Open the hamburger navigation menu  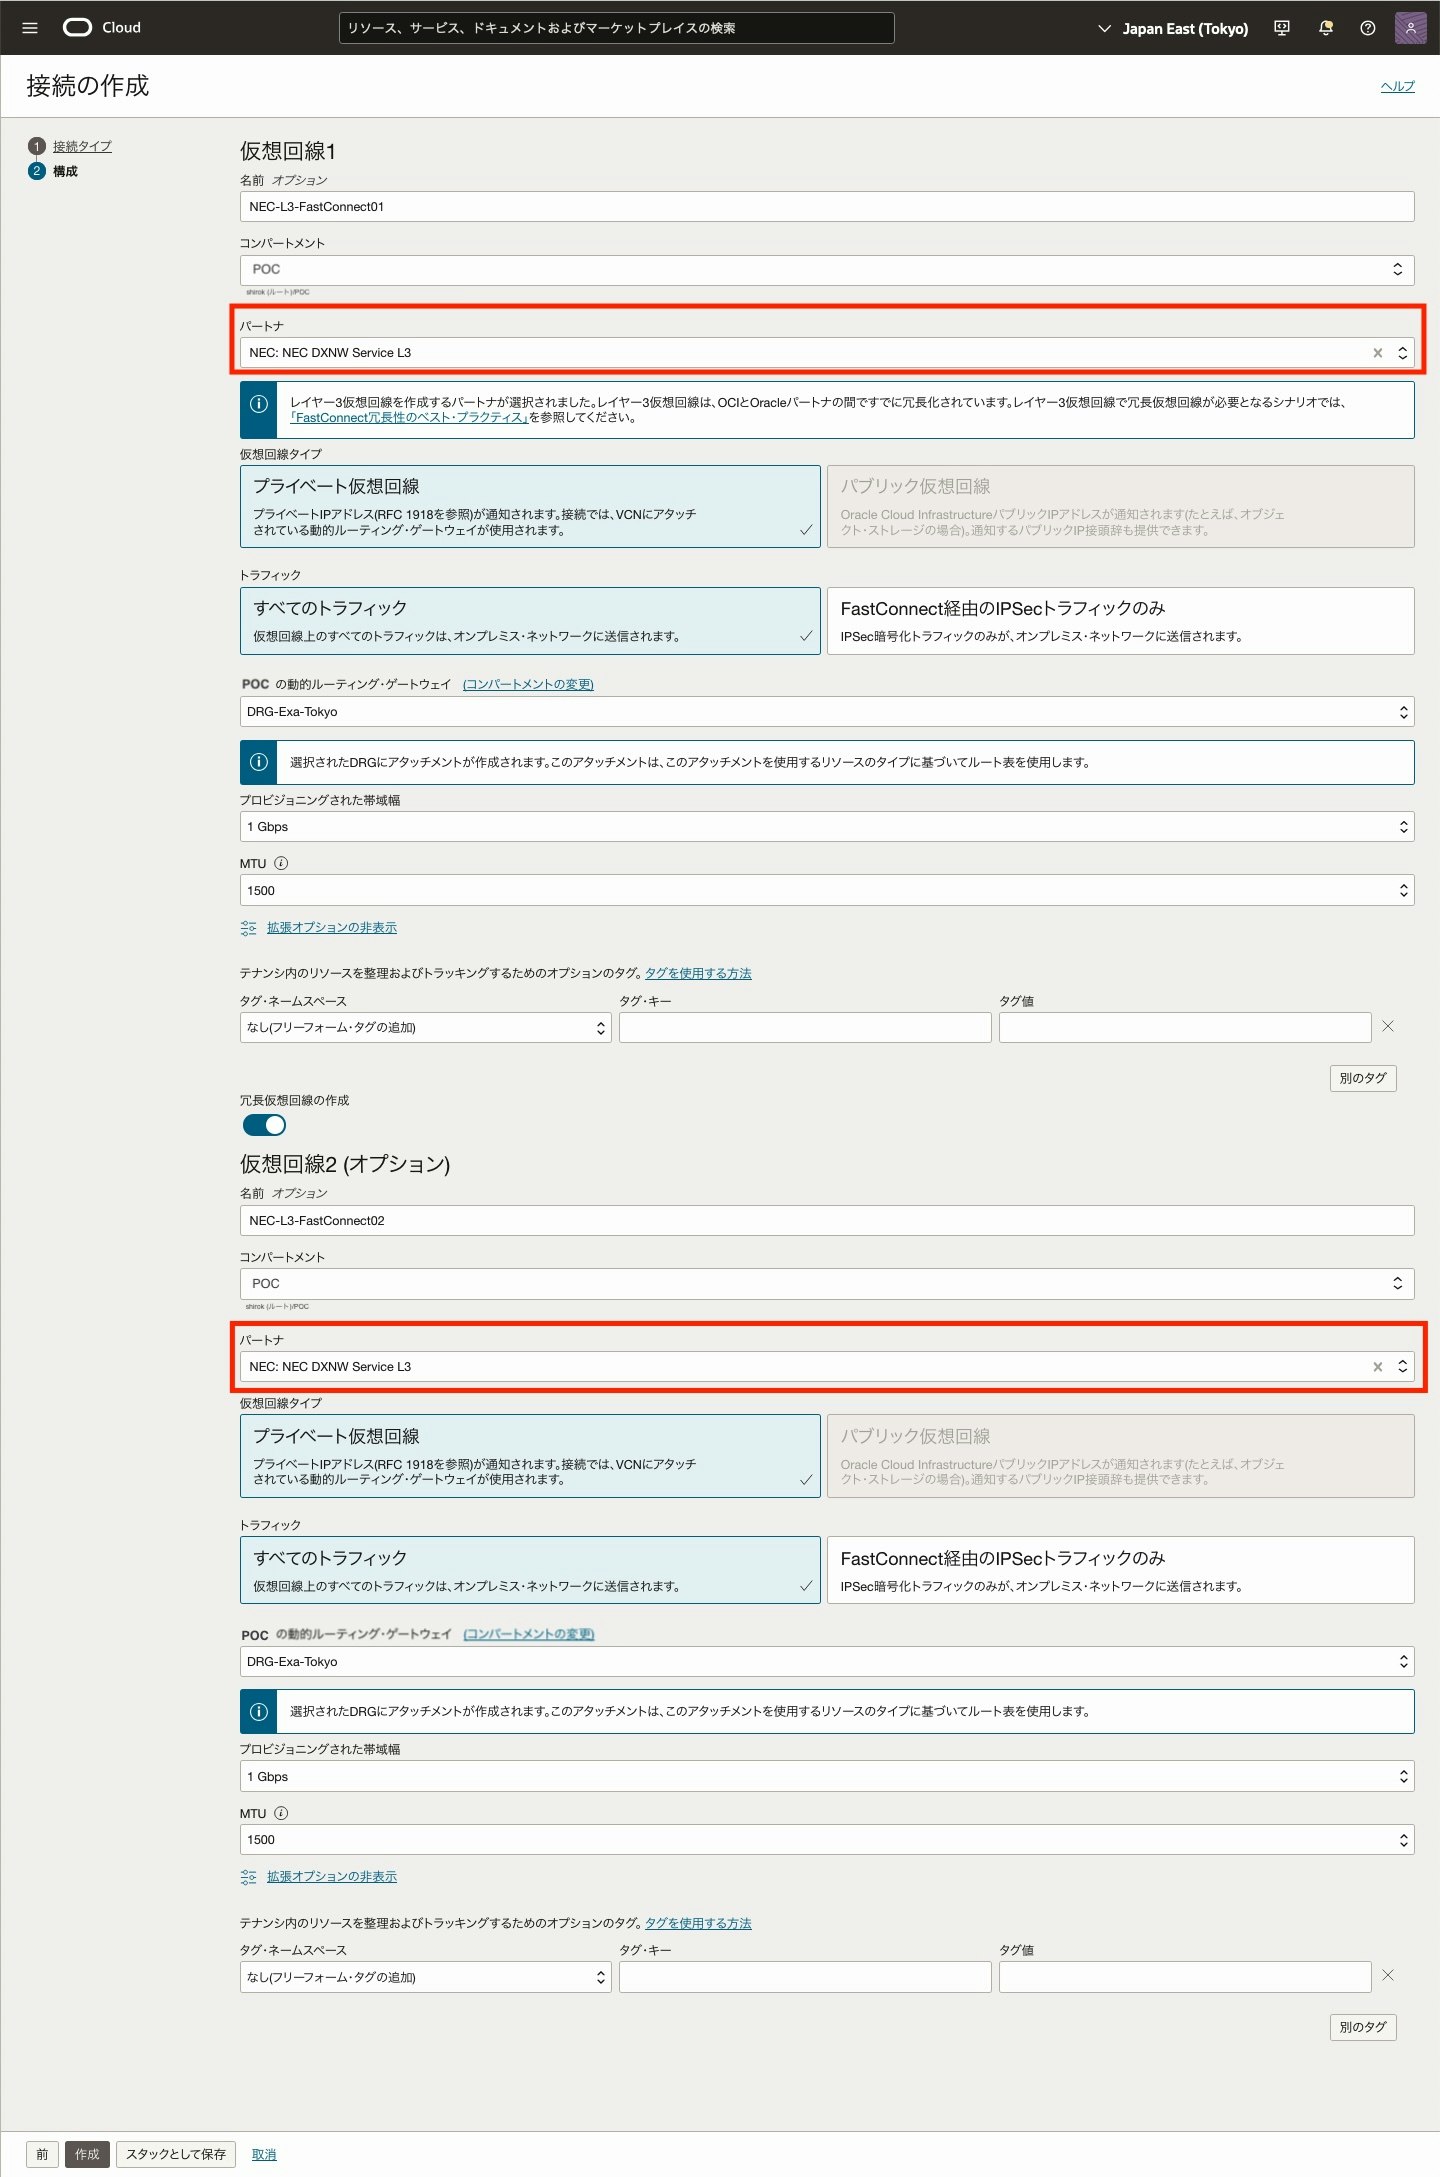[30, 28]
